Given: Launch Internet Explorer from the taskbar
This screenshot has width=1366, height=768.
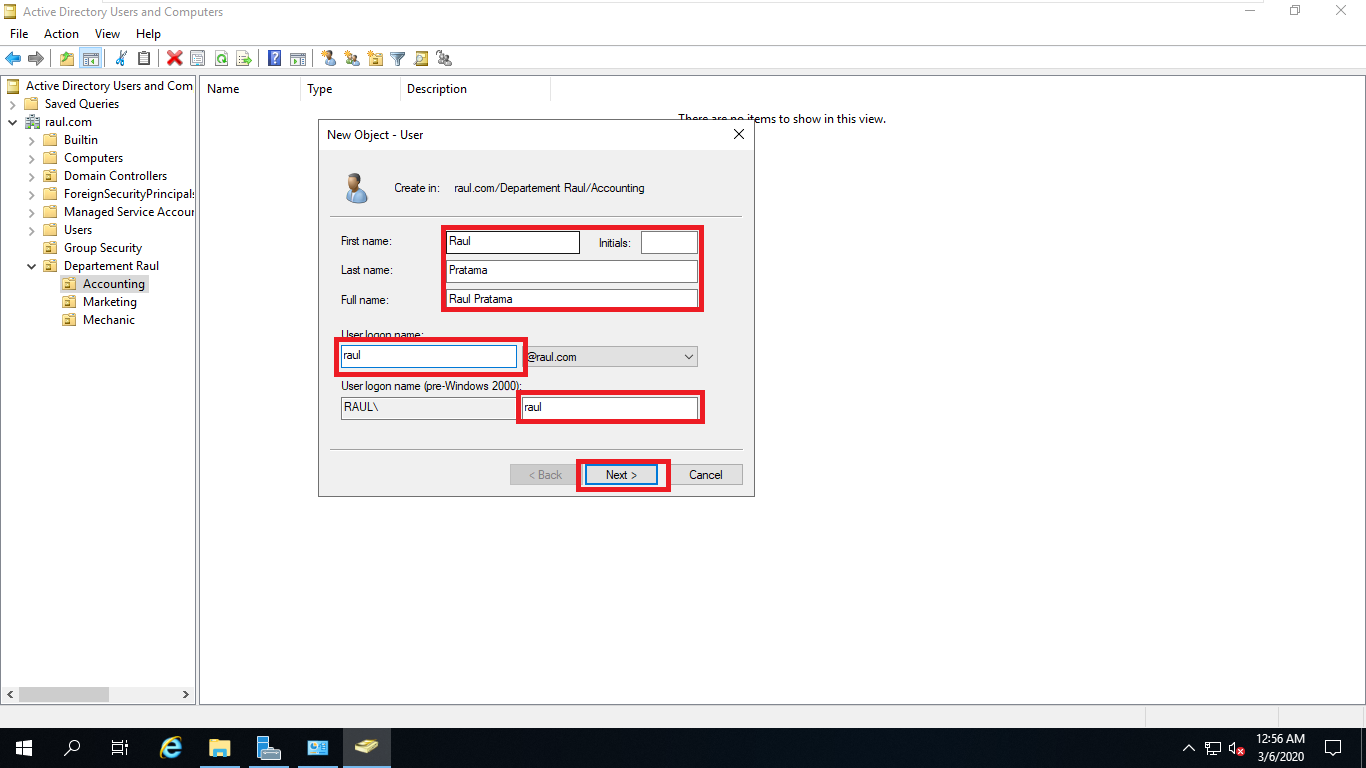Looking at the screenshot, I should point(172,748).
